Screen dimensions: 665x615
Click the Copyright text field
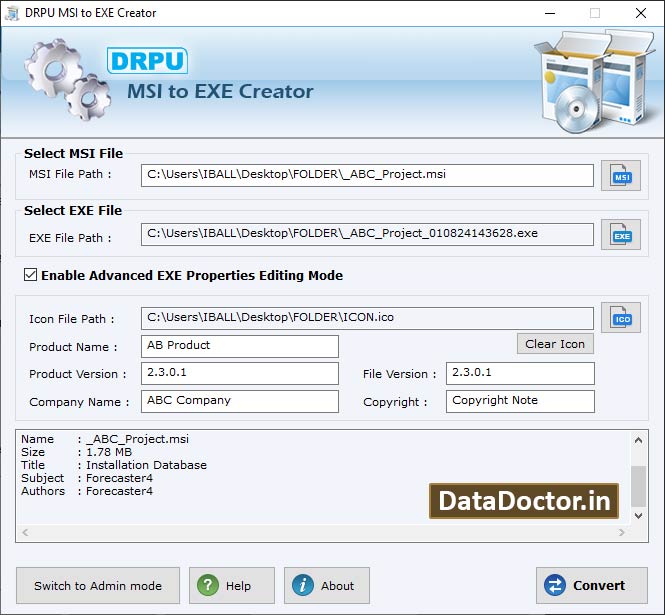[x=520, y=401]
